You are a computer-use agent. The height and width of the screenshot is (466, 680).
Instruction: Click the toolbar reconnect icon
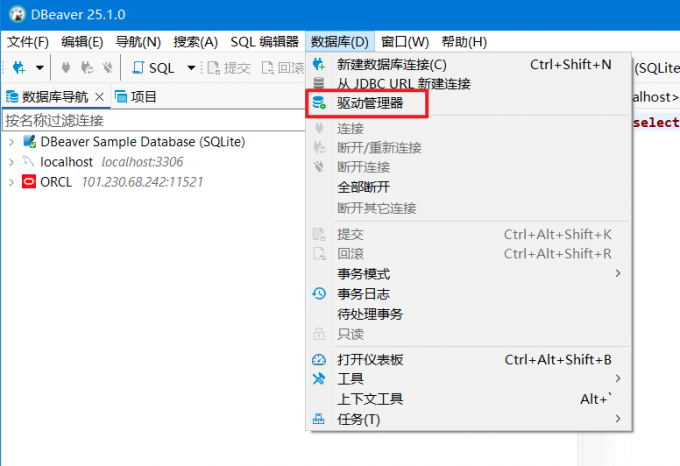click(x=87, y=68)
